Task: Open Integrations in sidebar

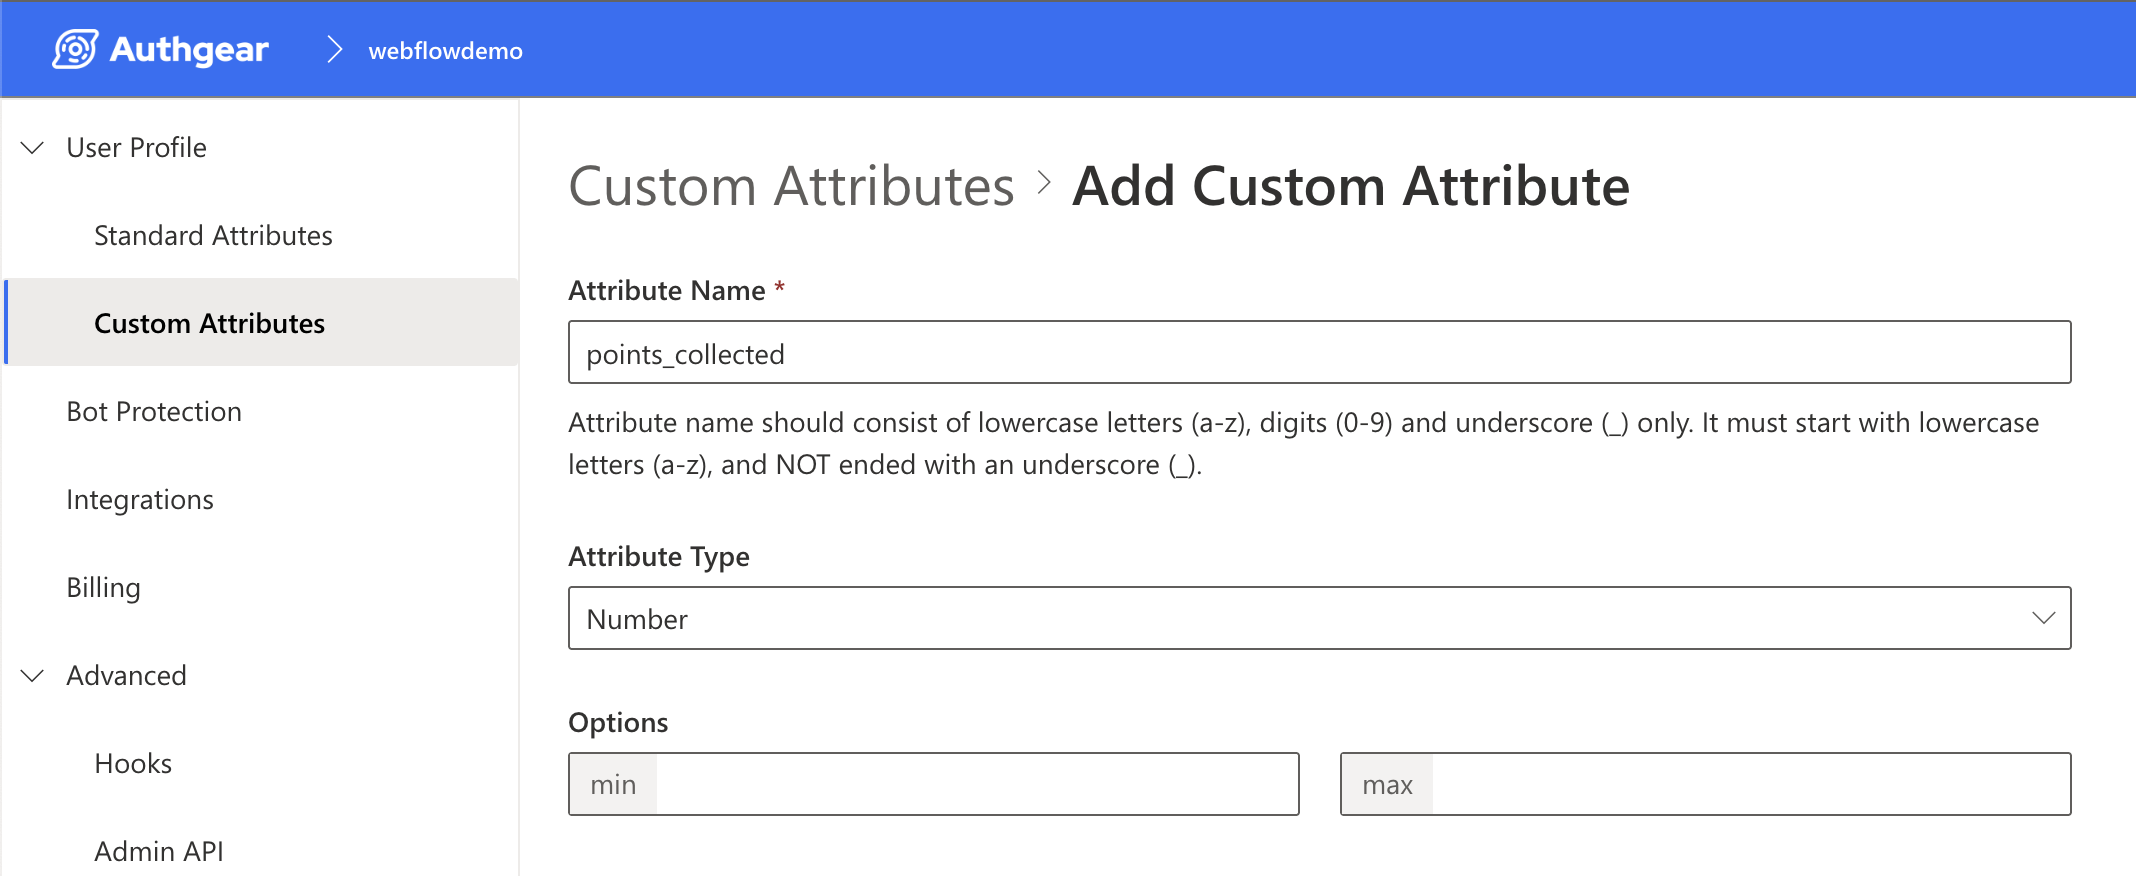Action: point(140,500)
